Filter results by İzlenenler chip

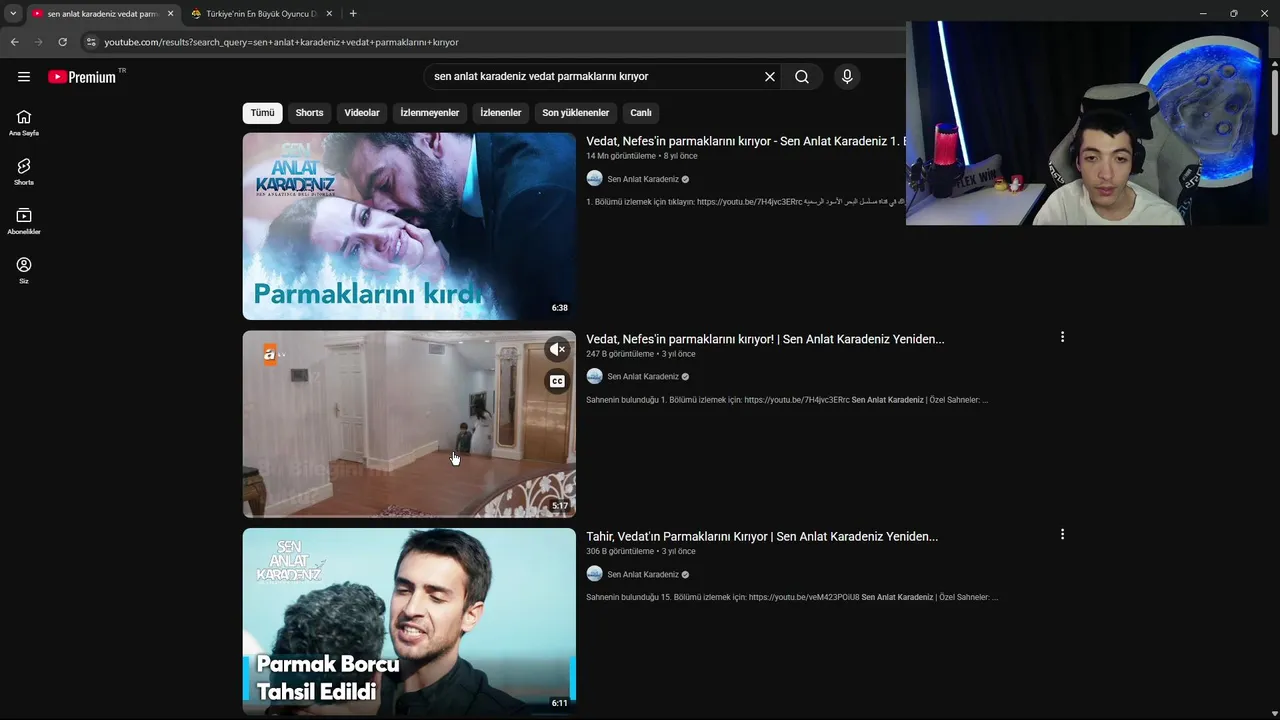click(x=501, y=113)
